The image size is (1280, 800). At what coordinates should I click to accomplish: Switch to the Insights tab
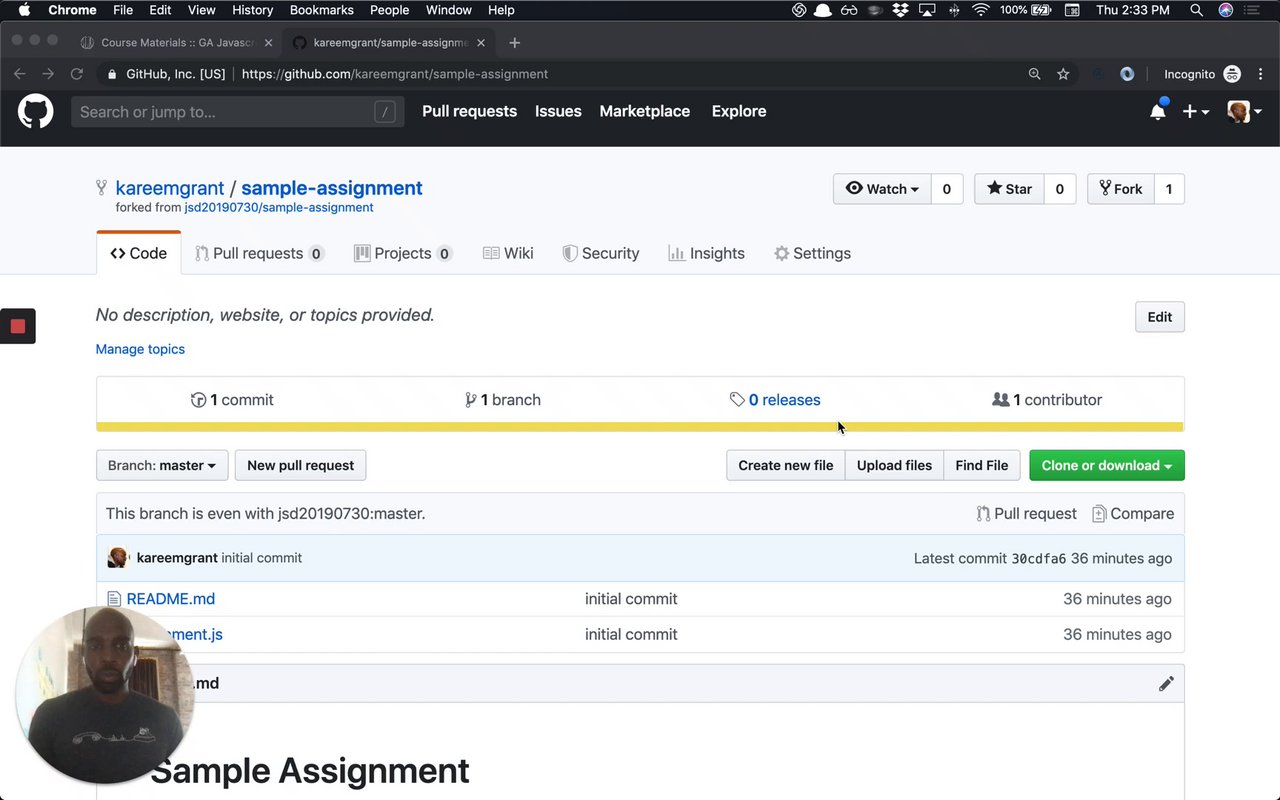tap(706, 253)
